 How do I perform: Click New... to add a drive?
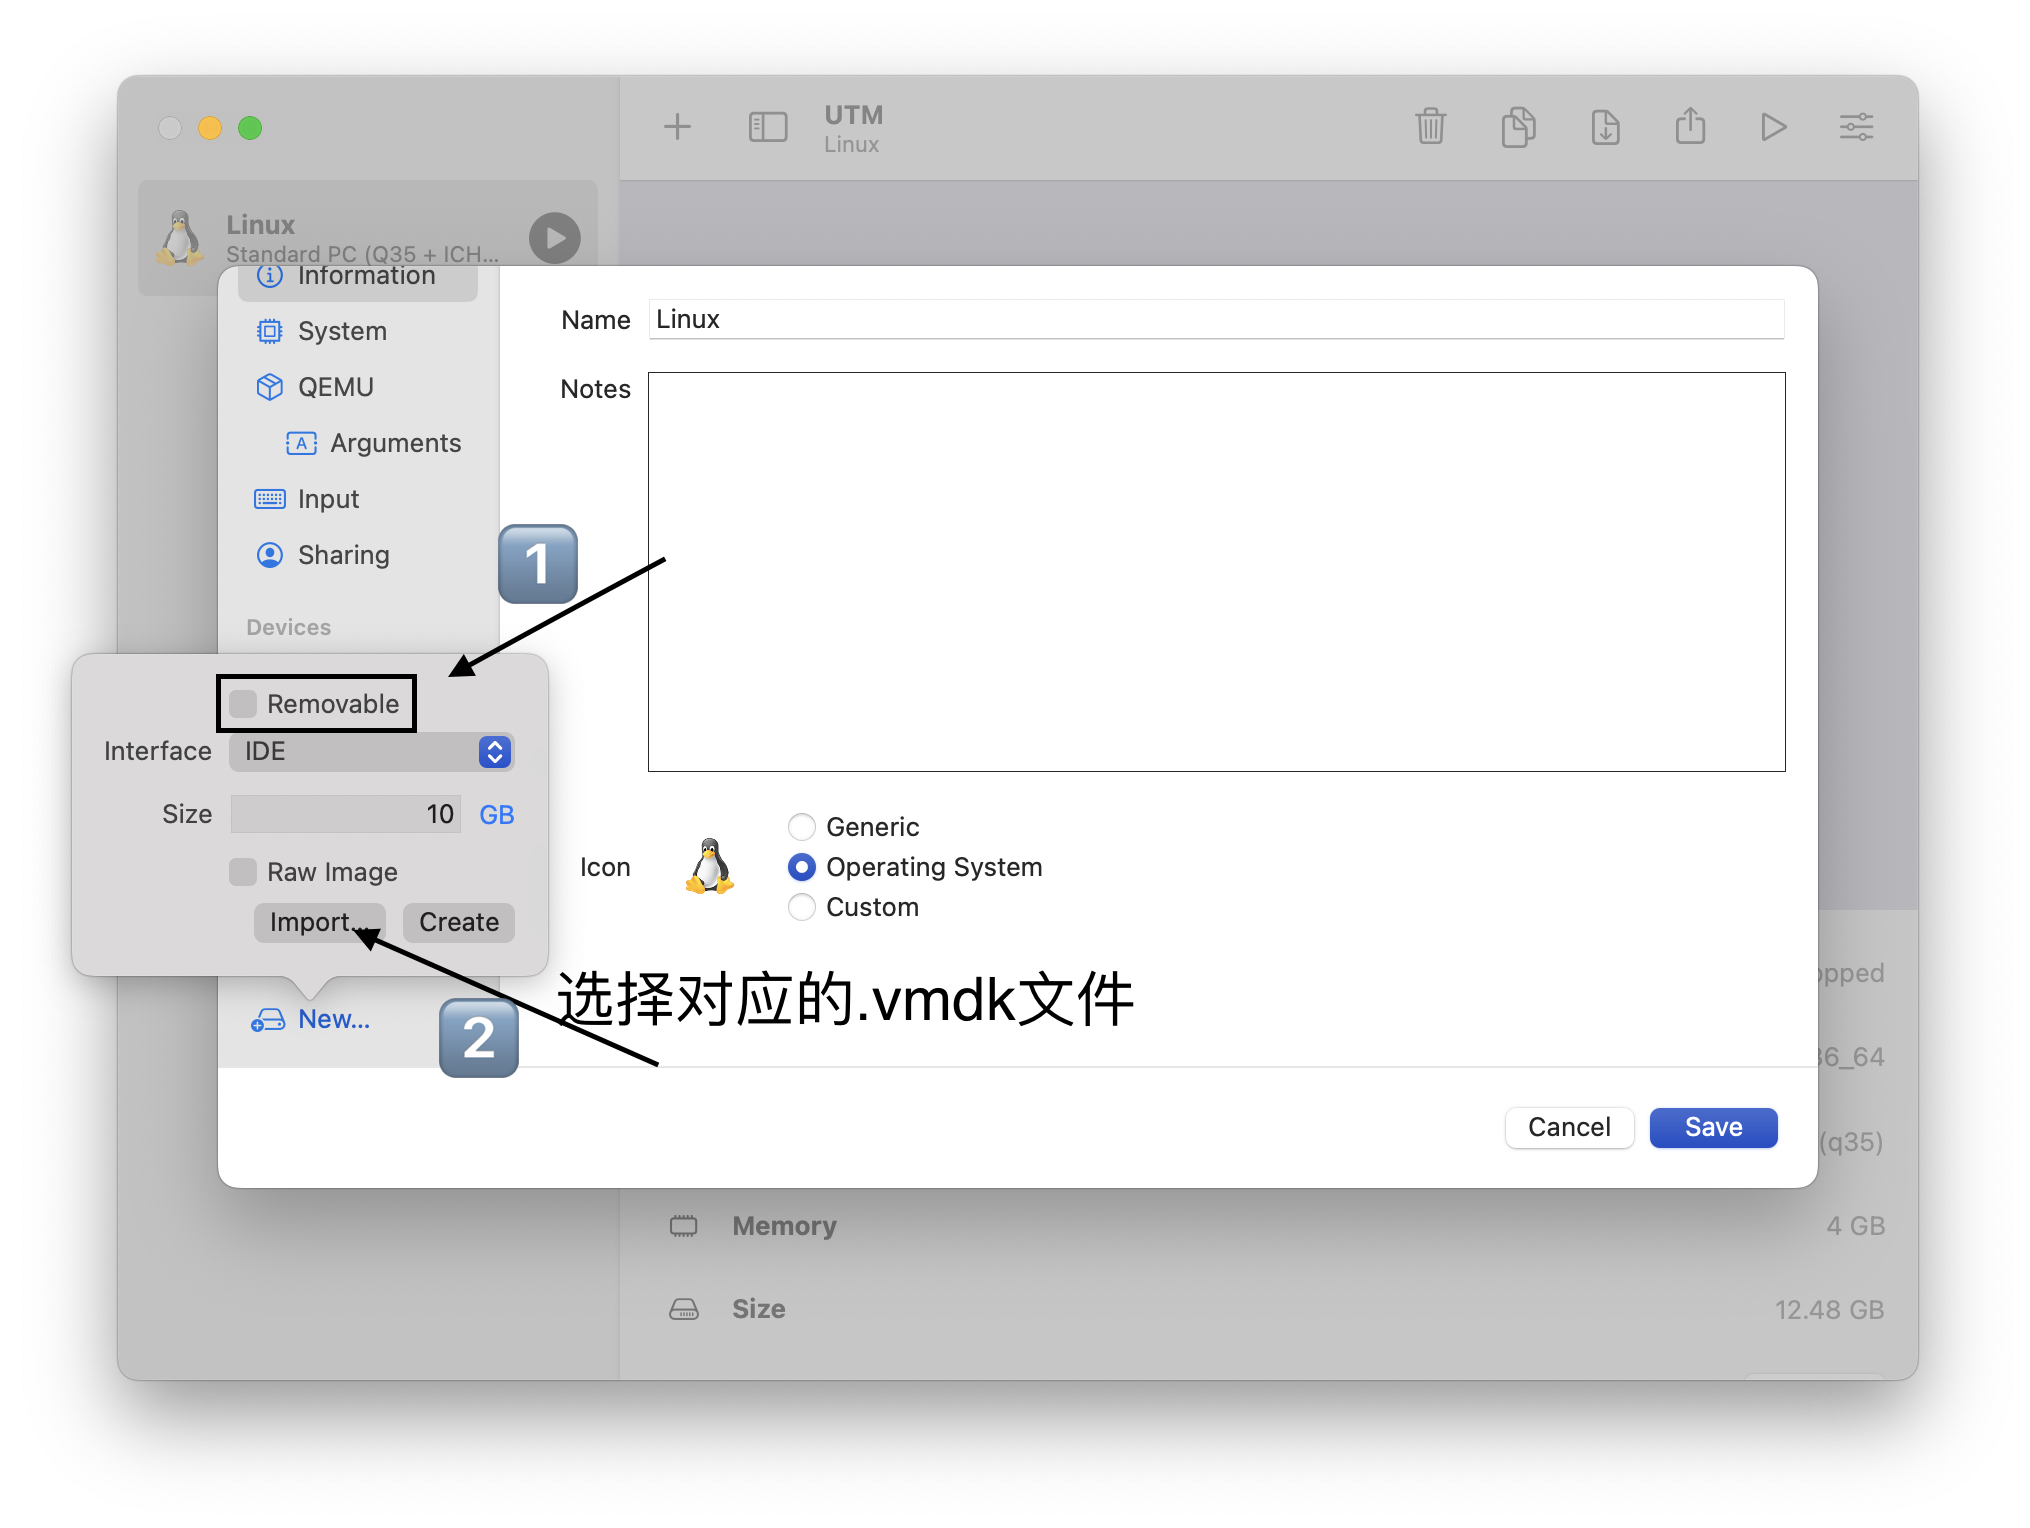coord(311,1020)
